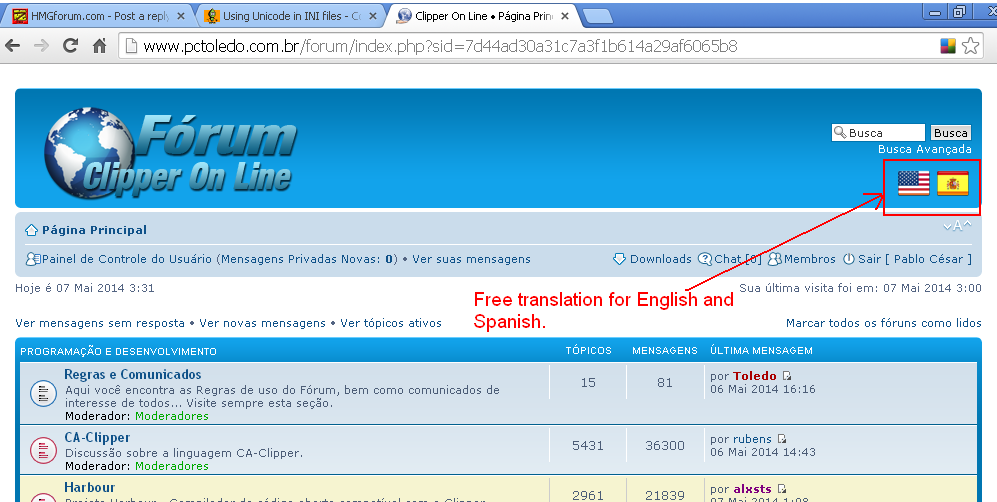
Task: Open Ver suas mensagens link
Action: (x=471, y=259)
